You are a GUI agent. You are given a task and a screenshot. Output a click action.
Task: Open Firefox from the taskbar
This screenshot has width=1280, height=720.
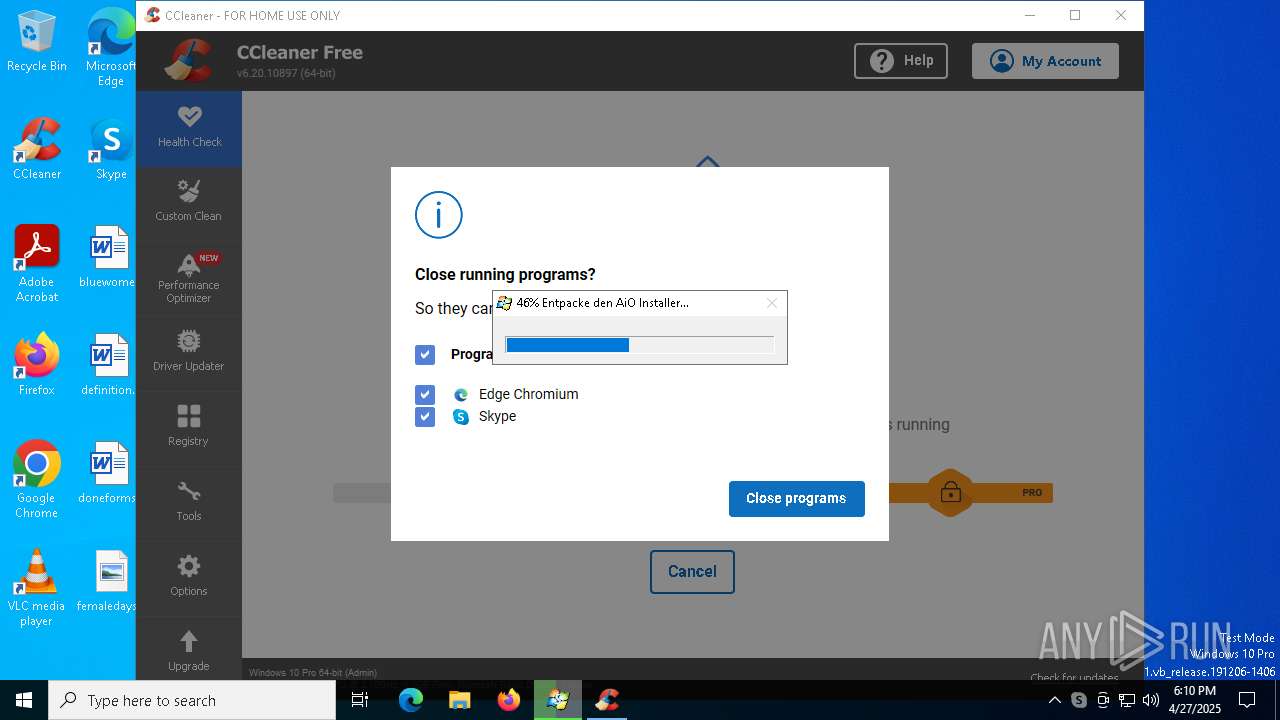pos(509,700)
